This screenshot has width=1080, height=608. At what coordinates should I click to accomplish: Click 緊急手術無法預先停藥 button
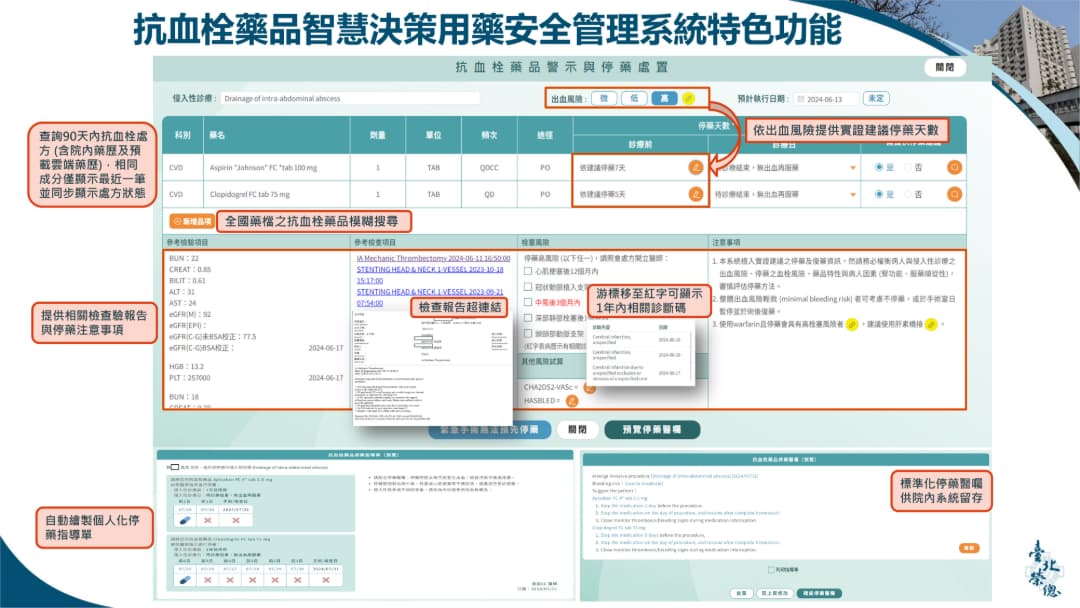(489, 430)
